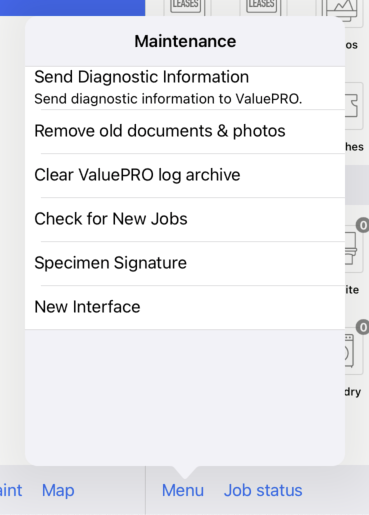
Task: Open Job status from bottom toolbar
Action: 263,490
